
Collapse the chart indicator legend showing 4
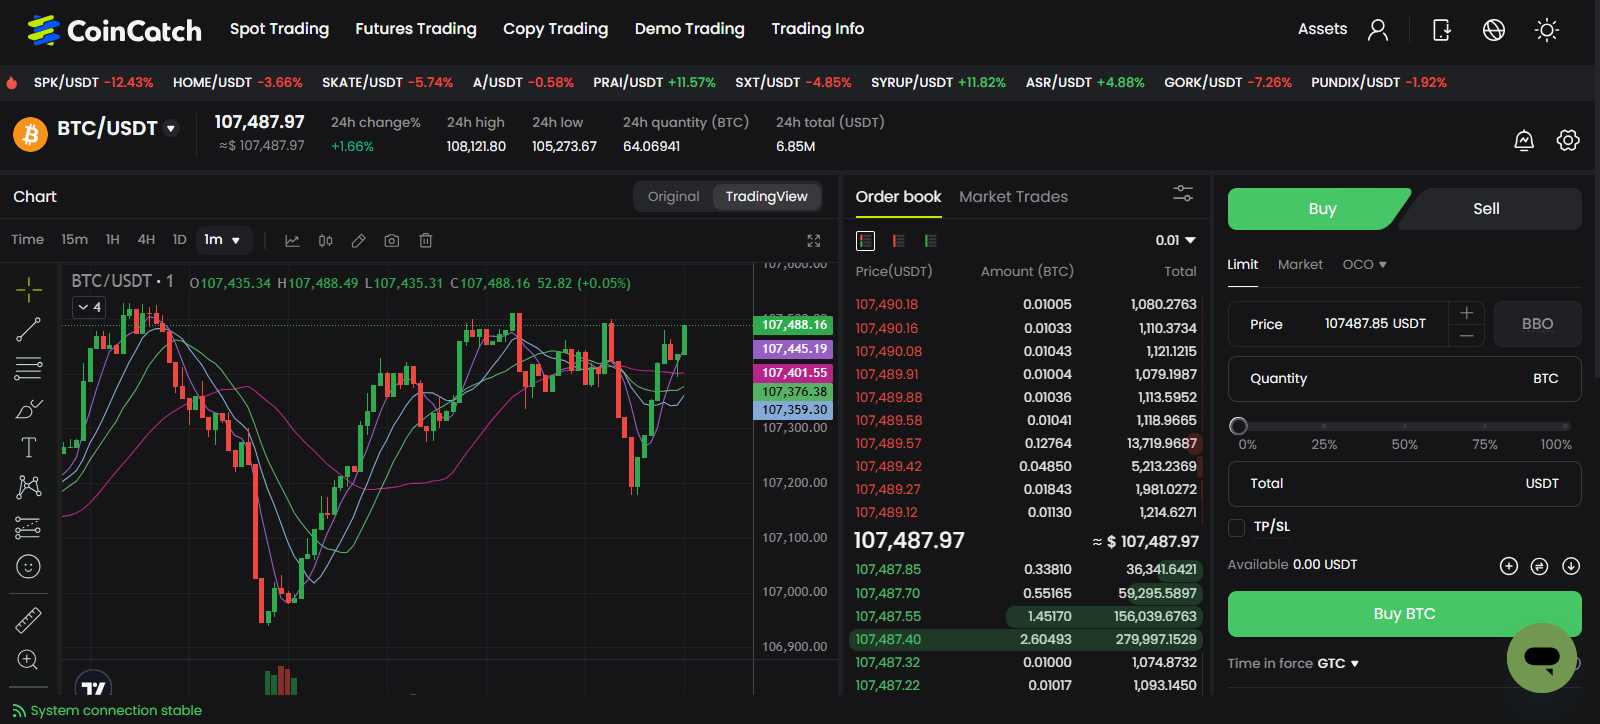pyautogui.click(x=89, y=307)
